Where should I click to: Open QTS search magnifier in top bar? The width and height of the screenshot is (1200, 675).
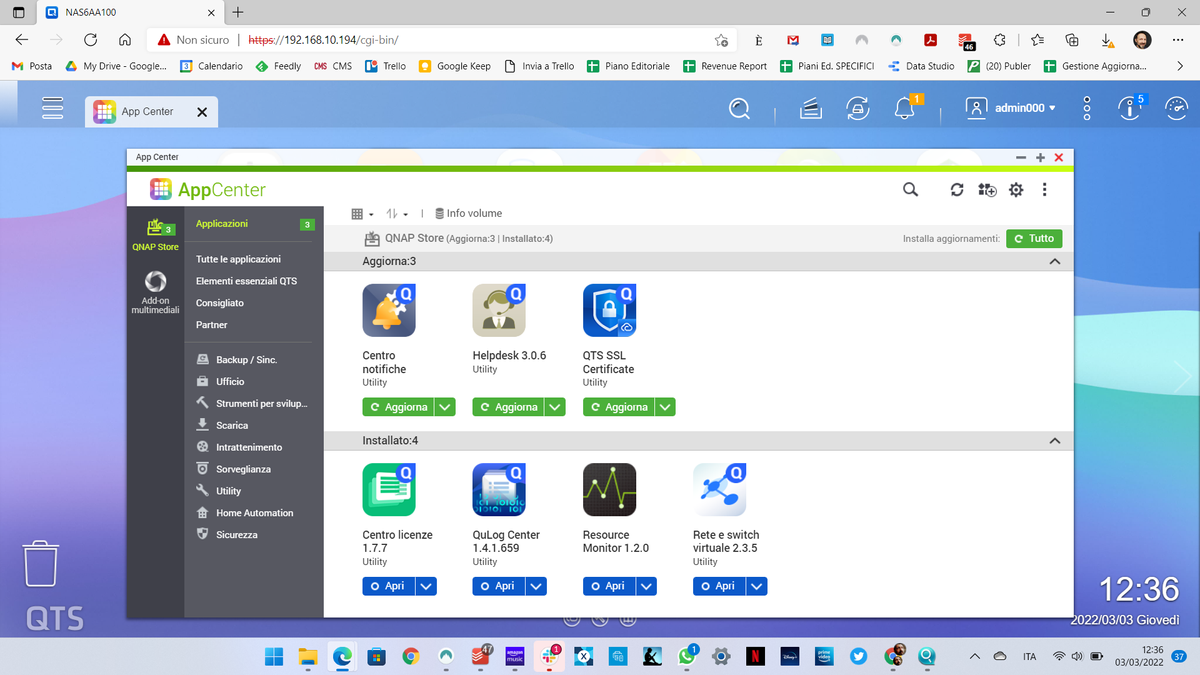click(739, 108)
